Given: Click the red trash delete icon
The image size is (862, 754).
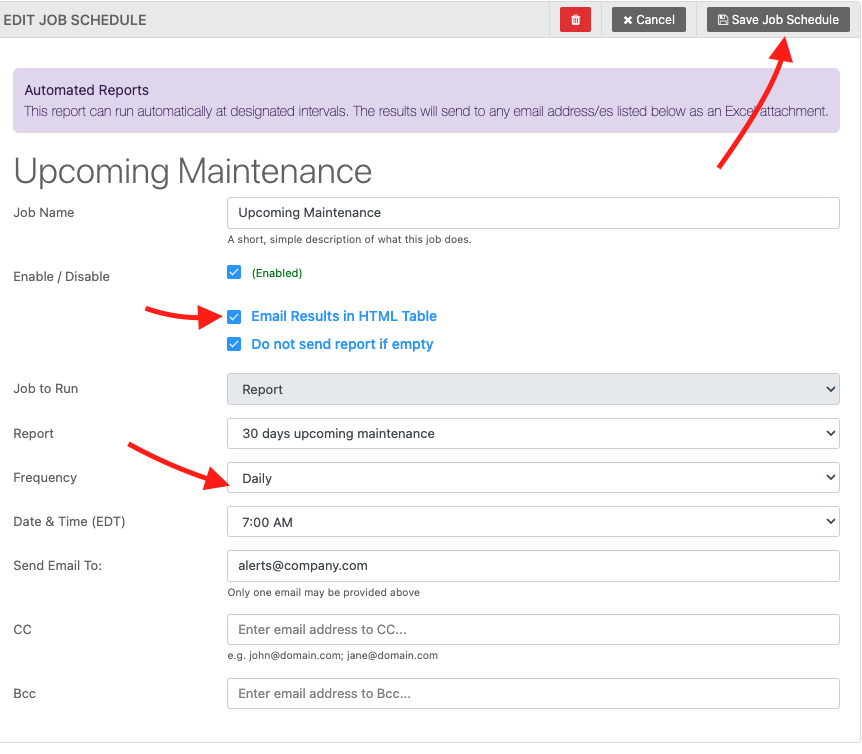Looking at the screenshot, I should (x=574, y=19).
